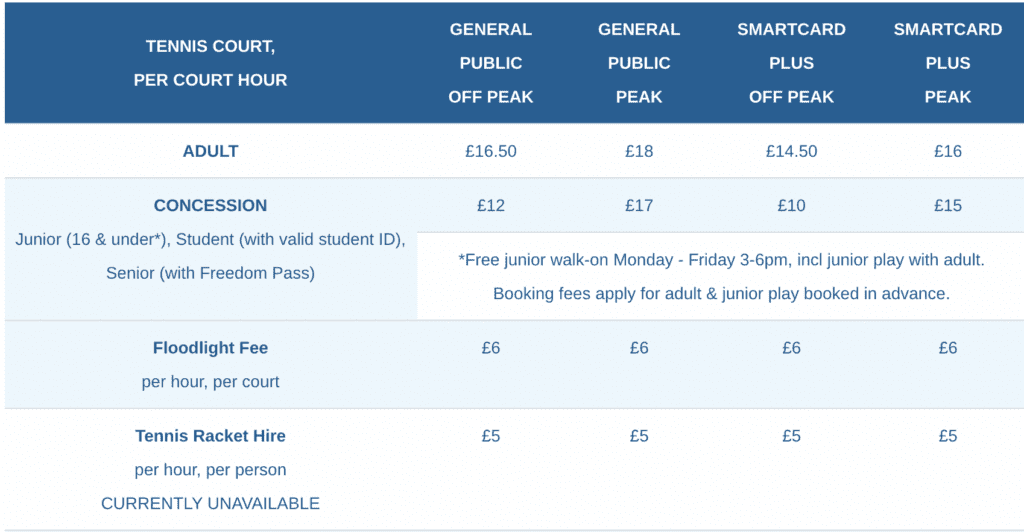Screen dimensions: 1024x532
Task: Select the Concession Smartcard £10 price
Action: coord(791,205)
